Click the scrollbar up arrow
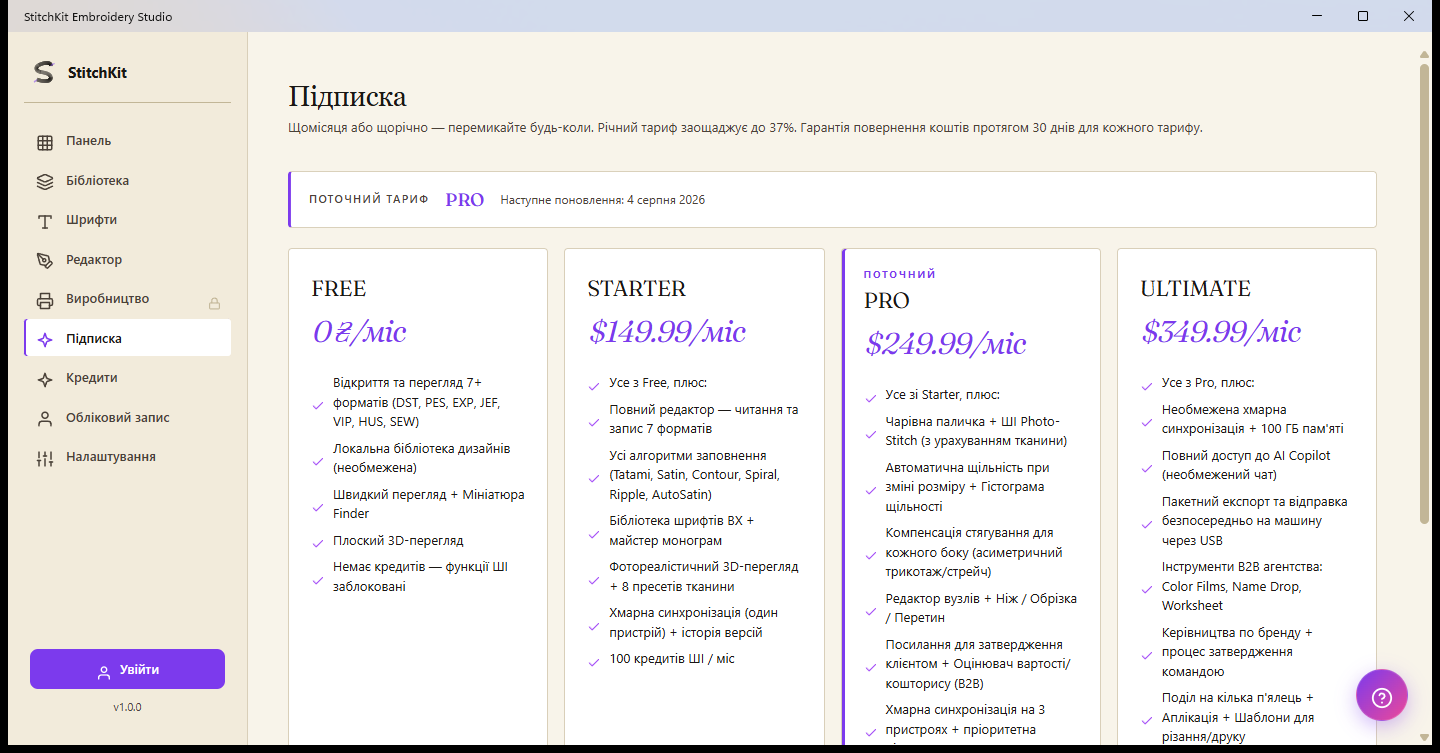1440x753 pixels. pyautogui.click(x=1424, y=54)
